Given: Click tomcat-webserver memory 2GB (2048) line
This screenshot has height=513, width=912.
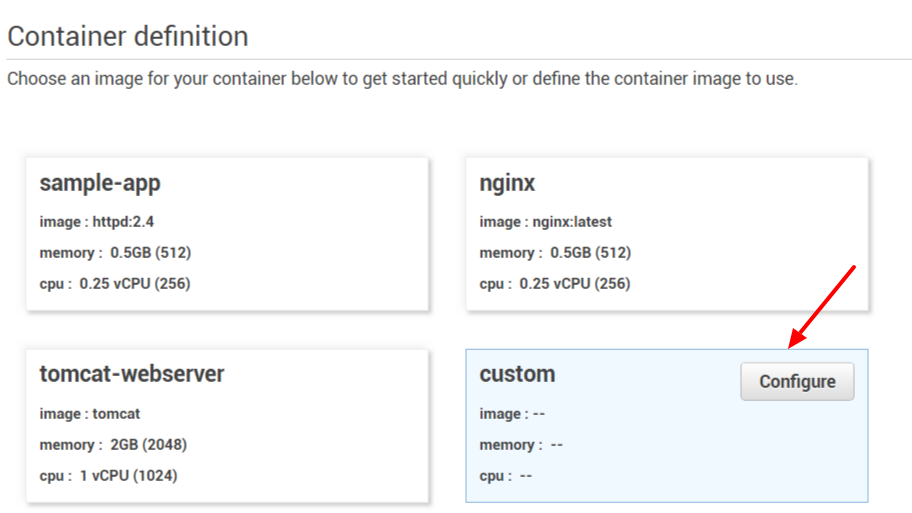Looking at the screenshot, I should tap(113, 445).
